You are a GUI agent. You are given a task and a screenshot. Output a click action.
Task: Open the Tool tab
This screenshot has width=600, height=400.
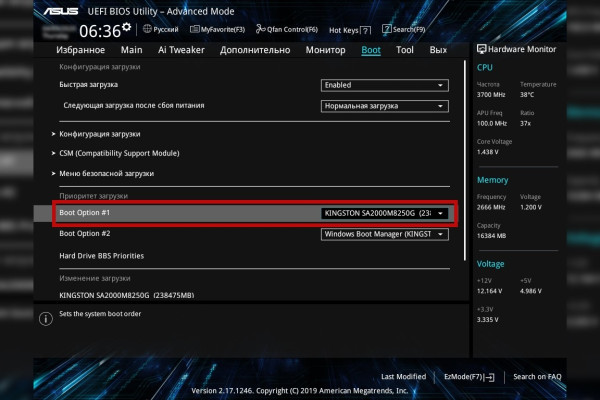[x=405, y=50]
